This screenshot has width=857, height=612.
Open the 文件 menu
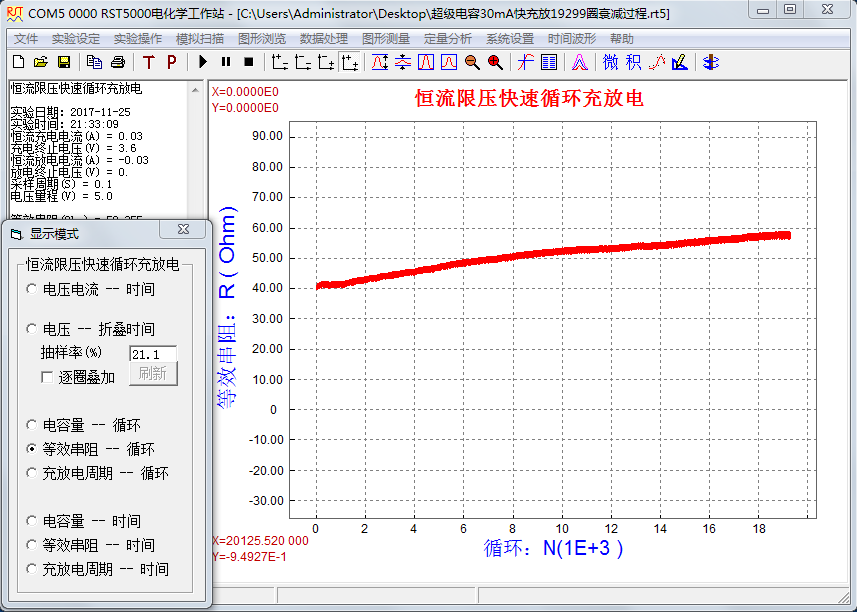pyautogui.click(x=26, y=39)
